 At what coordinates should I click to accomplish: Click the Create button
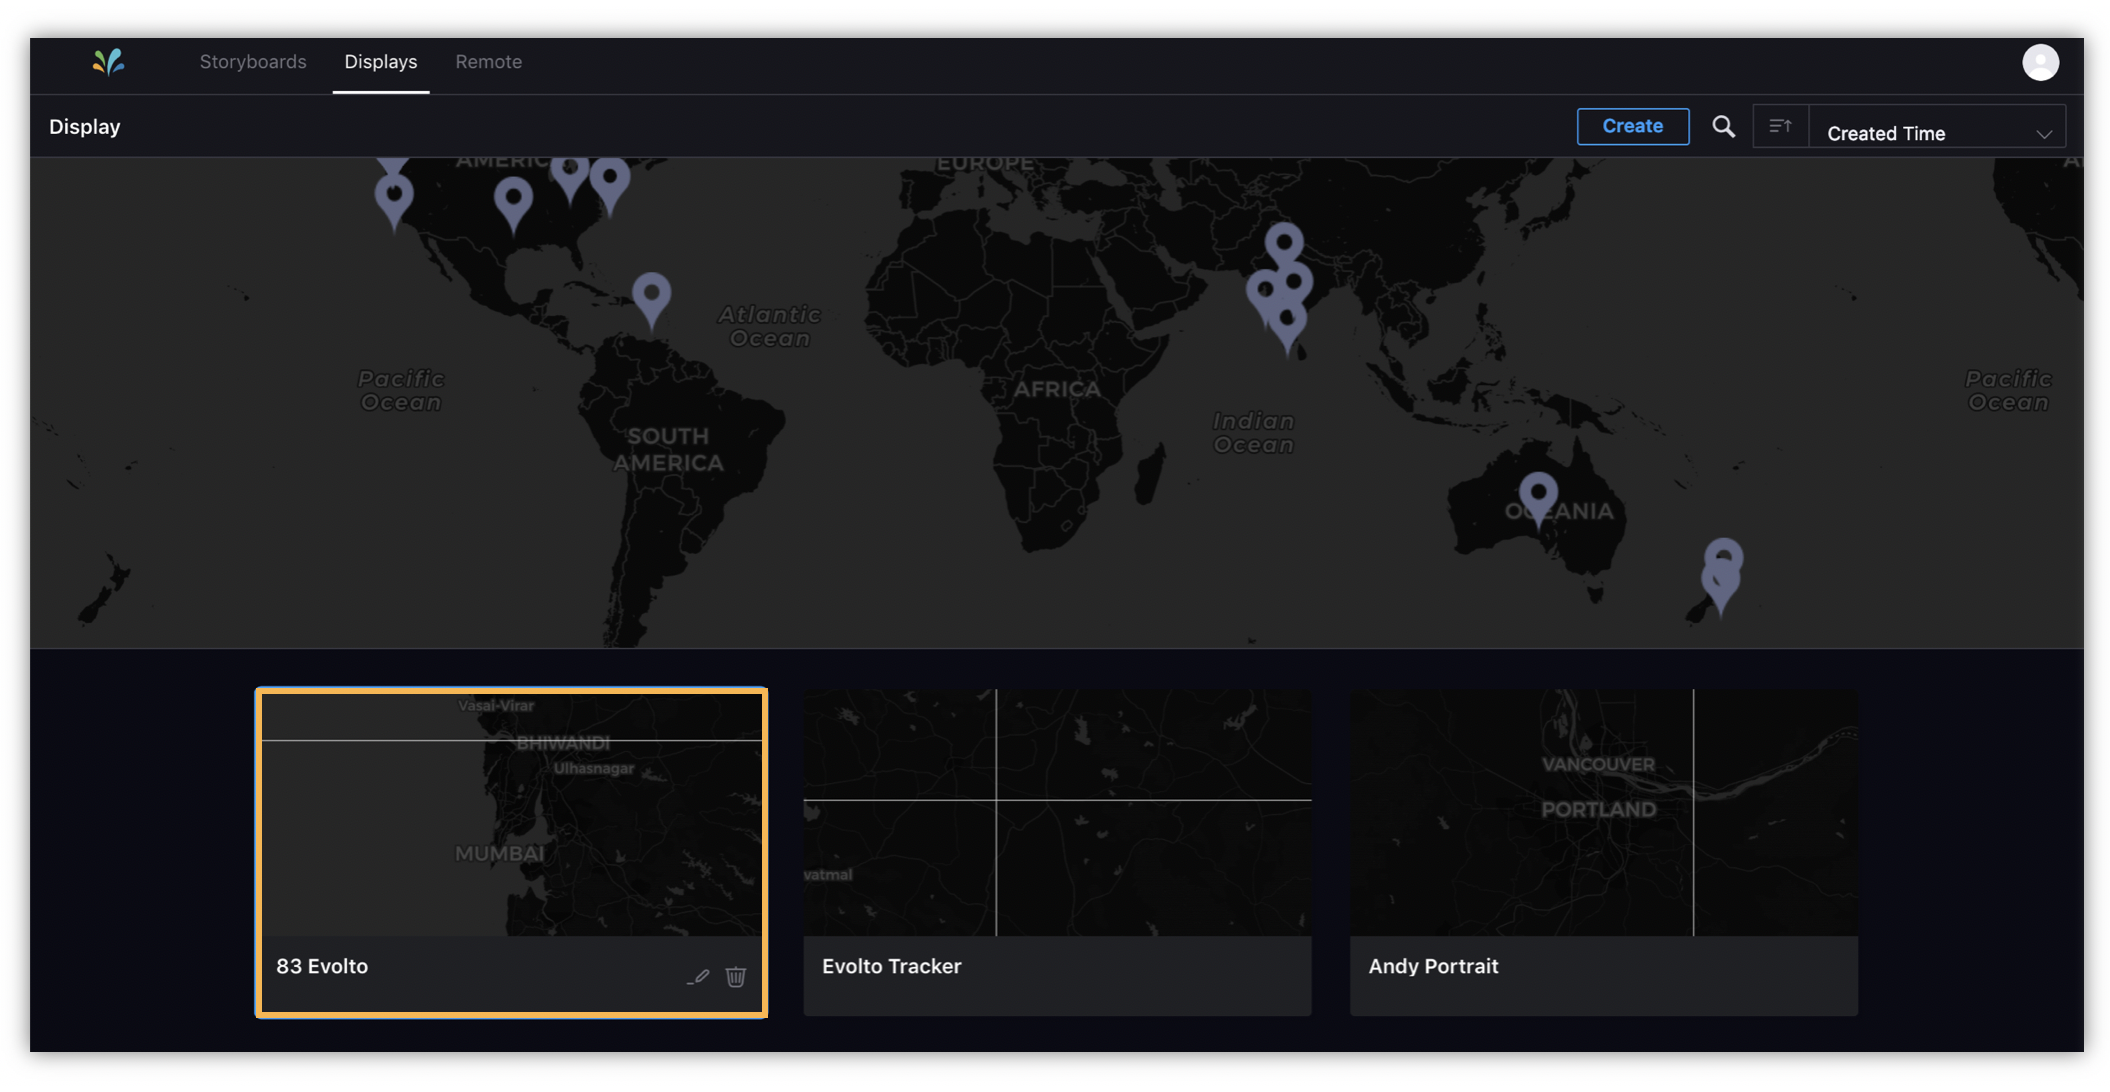[x=1632, y=126]
